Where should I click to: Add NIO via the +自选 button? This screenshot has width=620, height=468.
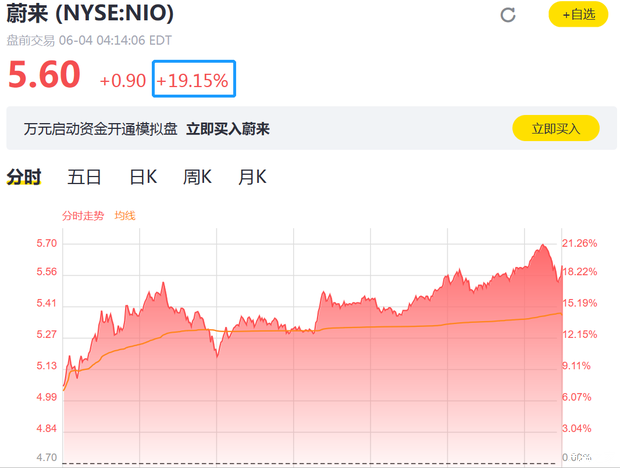click(578, 15)
